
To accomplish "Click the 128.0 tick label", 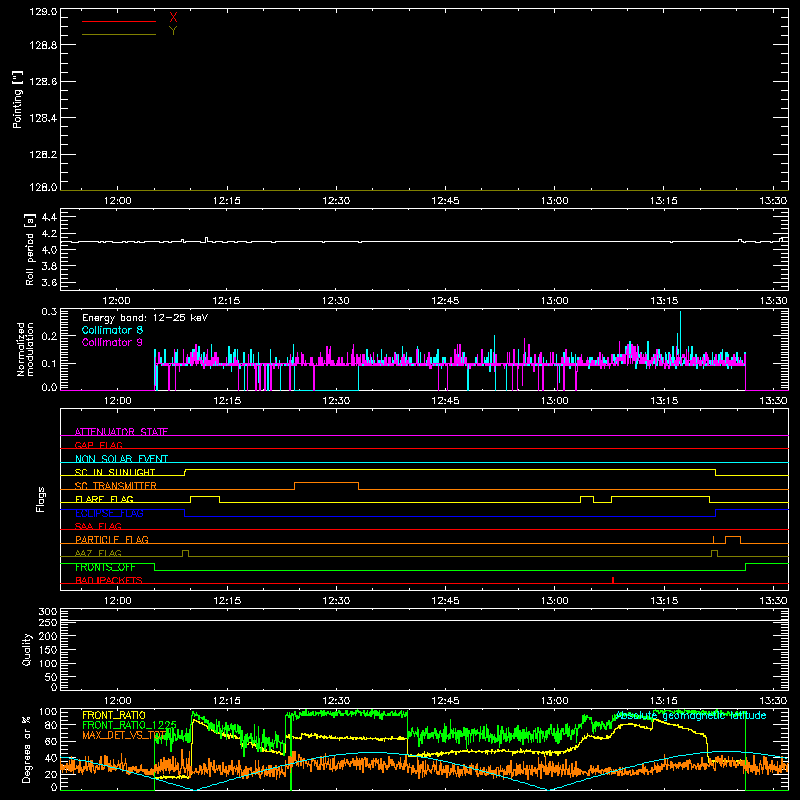I will [x=43, y=187].
